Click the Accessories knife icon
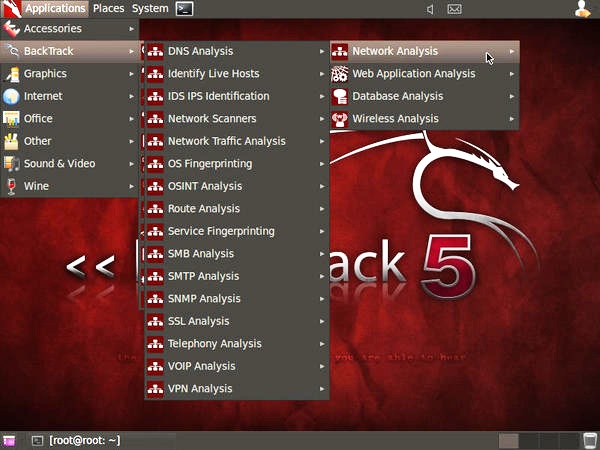This screenshot has width=600, height=450. [11, 29]
